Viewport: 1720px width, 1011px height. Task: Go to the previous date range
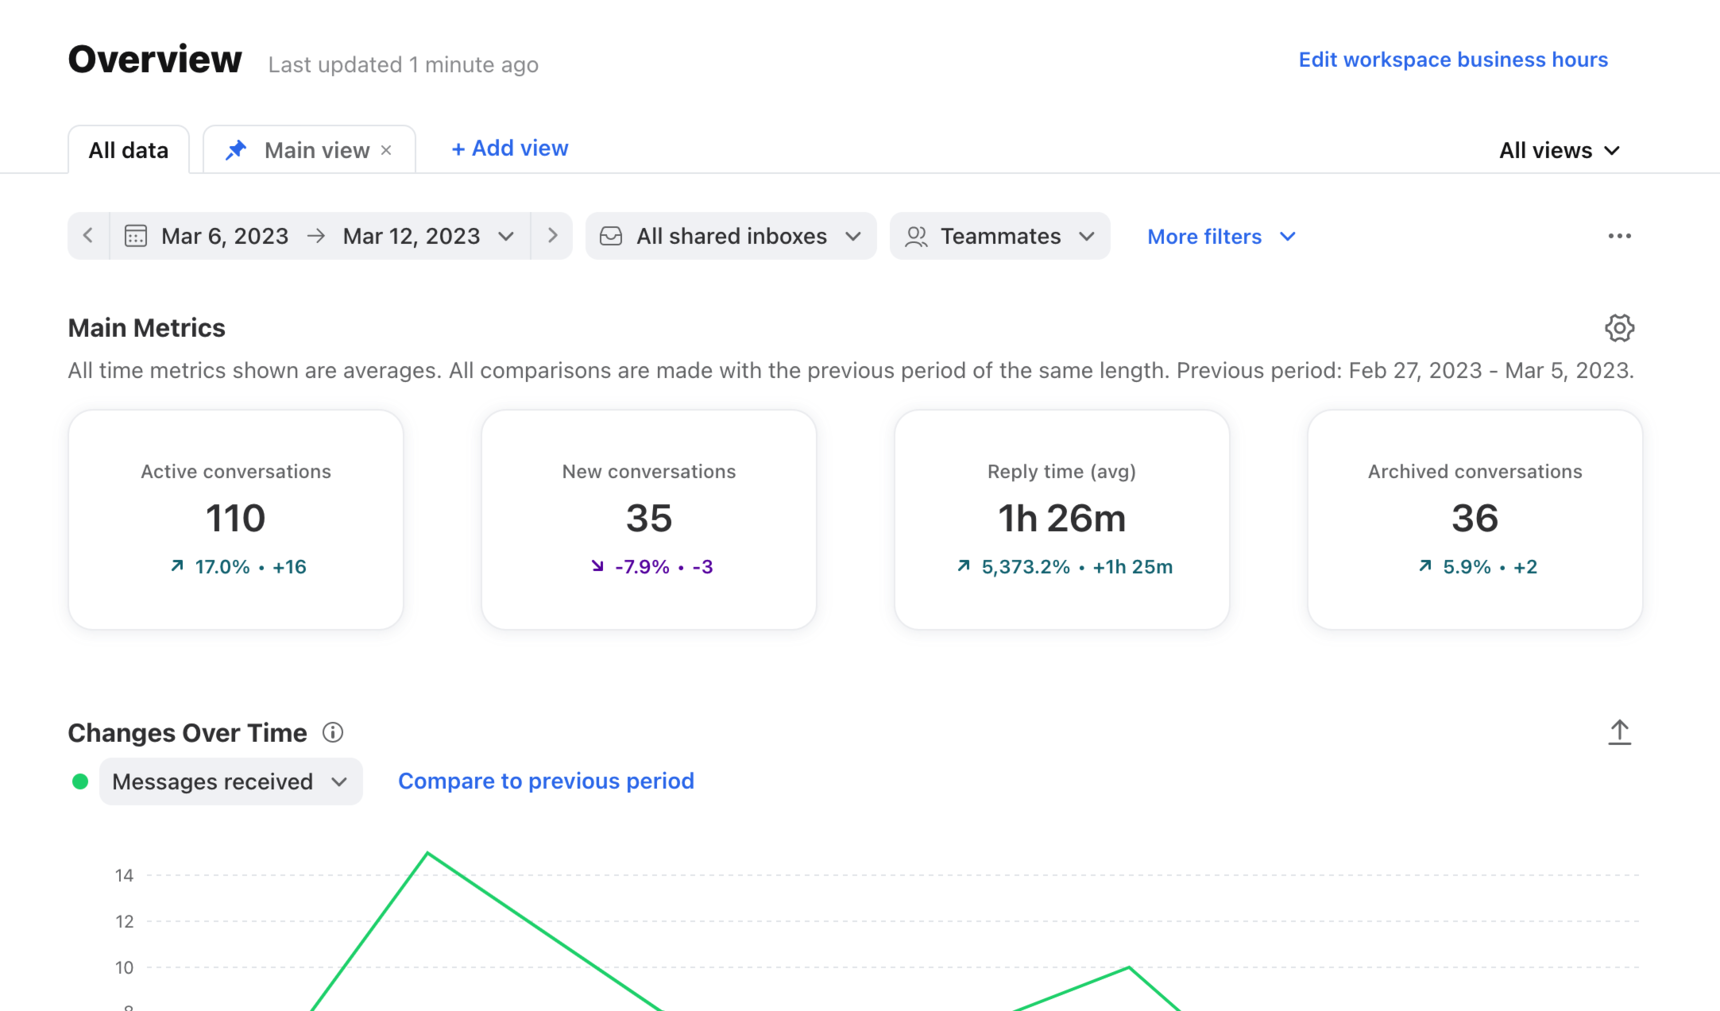coord(88,236)
